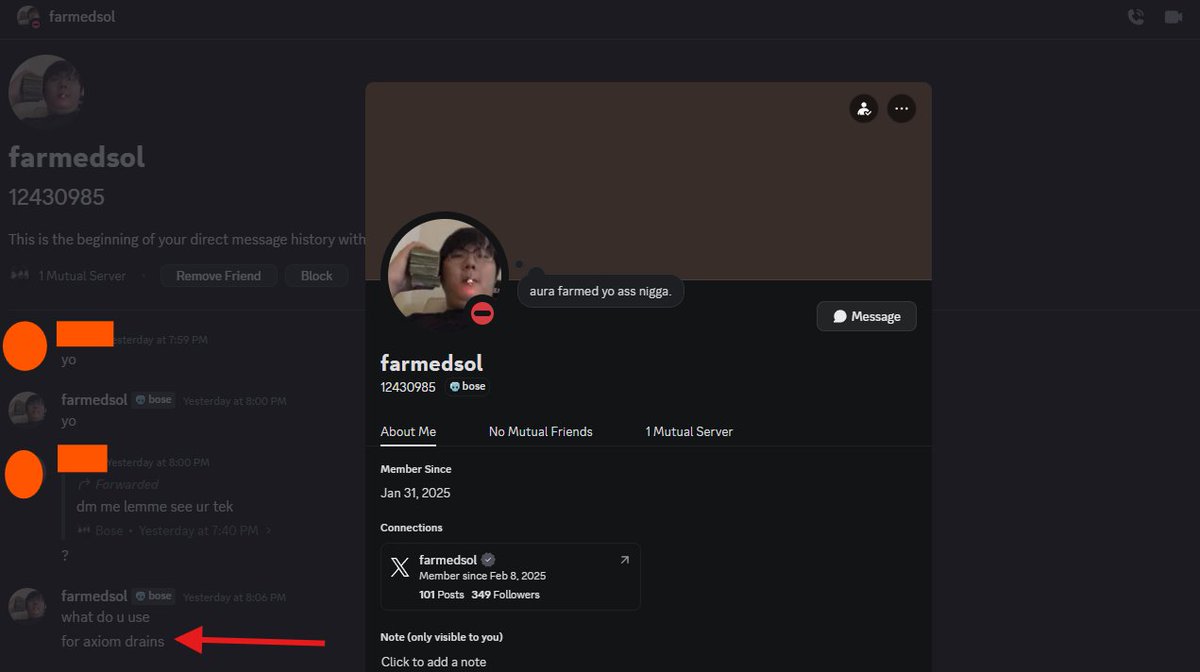Click the Message button in profile

pyautogui.click(x=867, y=316)
